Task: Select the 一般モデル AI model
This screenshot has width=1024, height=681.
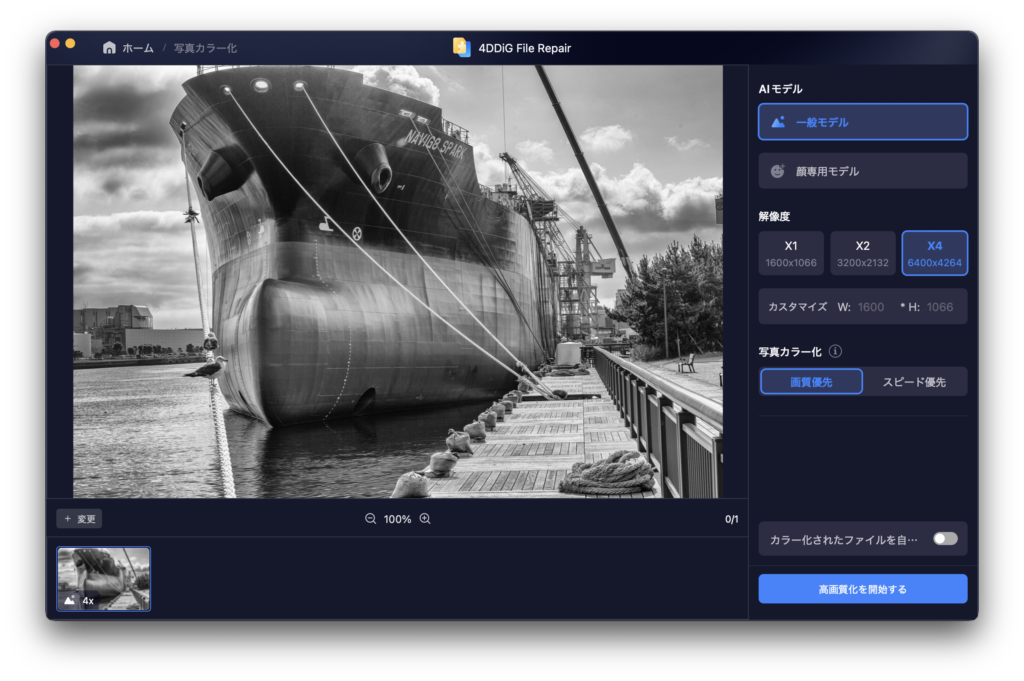Action: coord(862,122)
